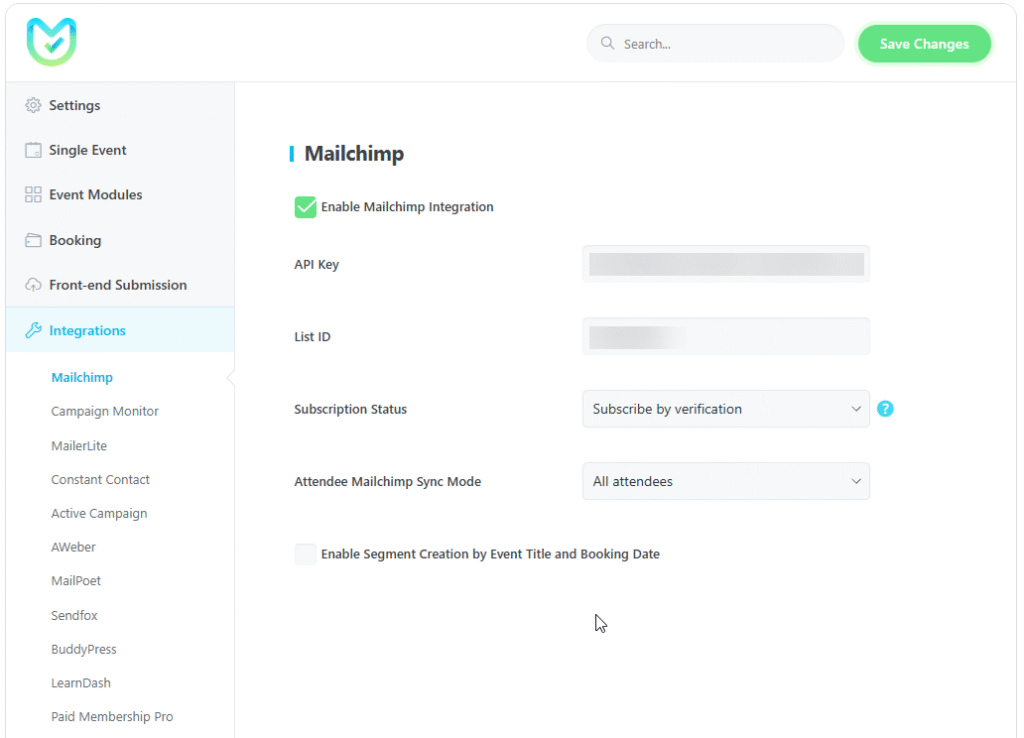Click the Single Event sidebar icon
This screenshot has height=738, width=1024.
click(31, 150)
